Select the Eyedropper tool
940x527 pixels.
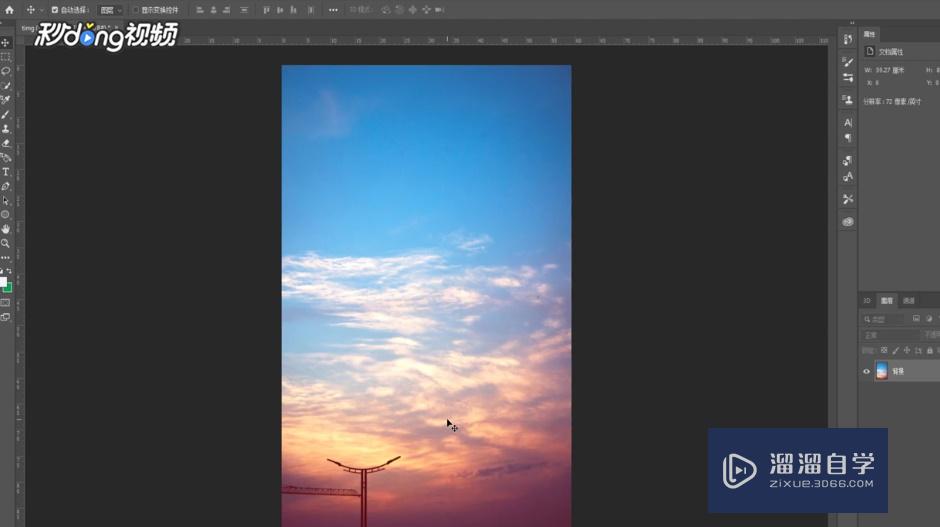5,100
